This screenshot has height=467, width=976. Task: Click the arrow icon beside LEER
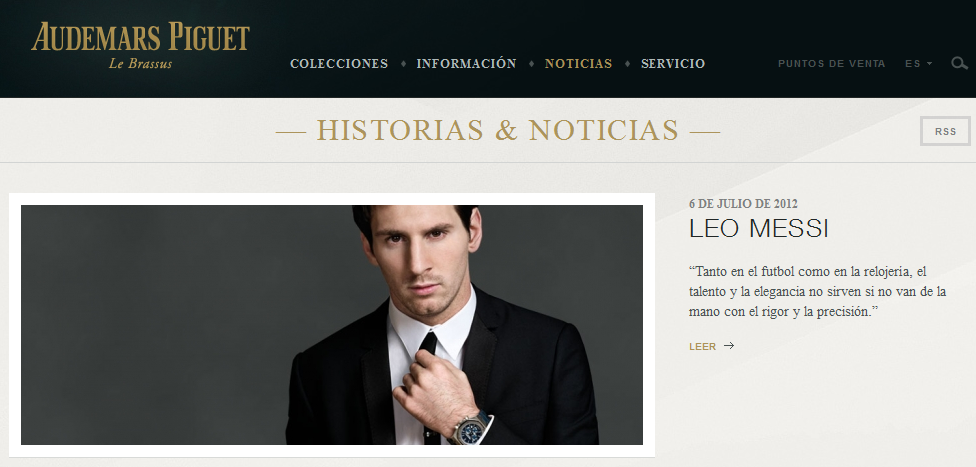tap(729, 346)
